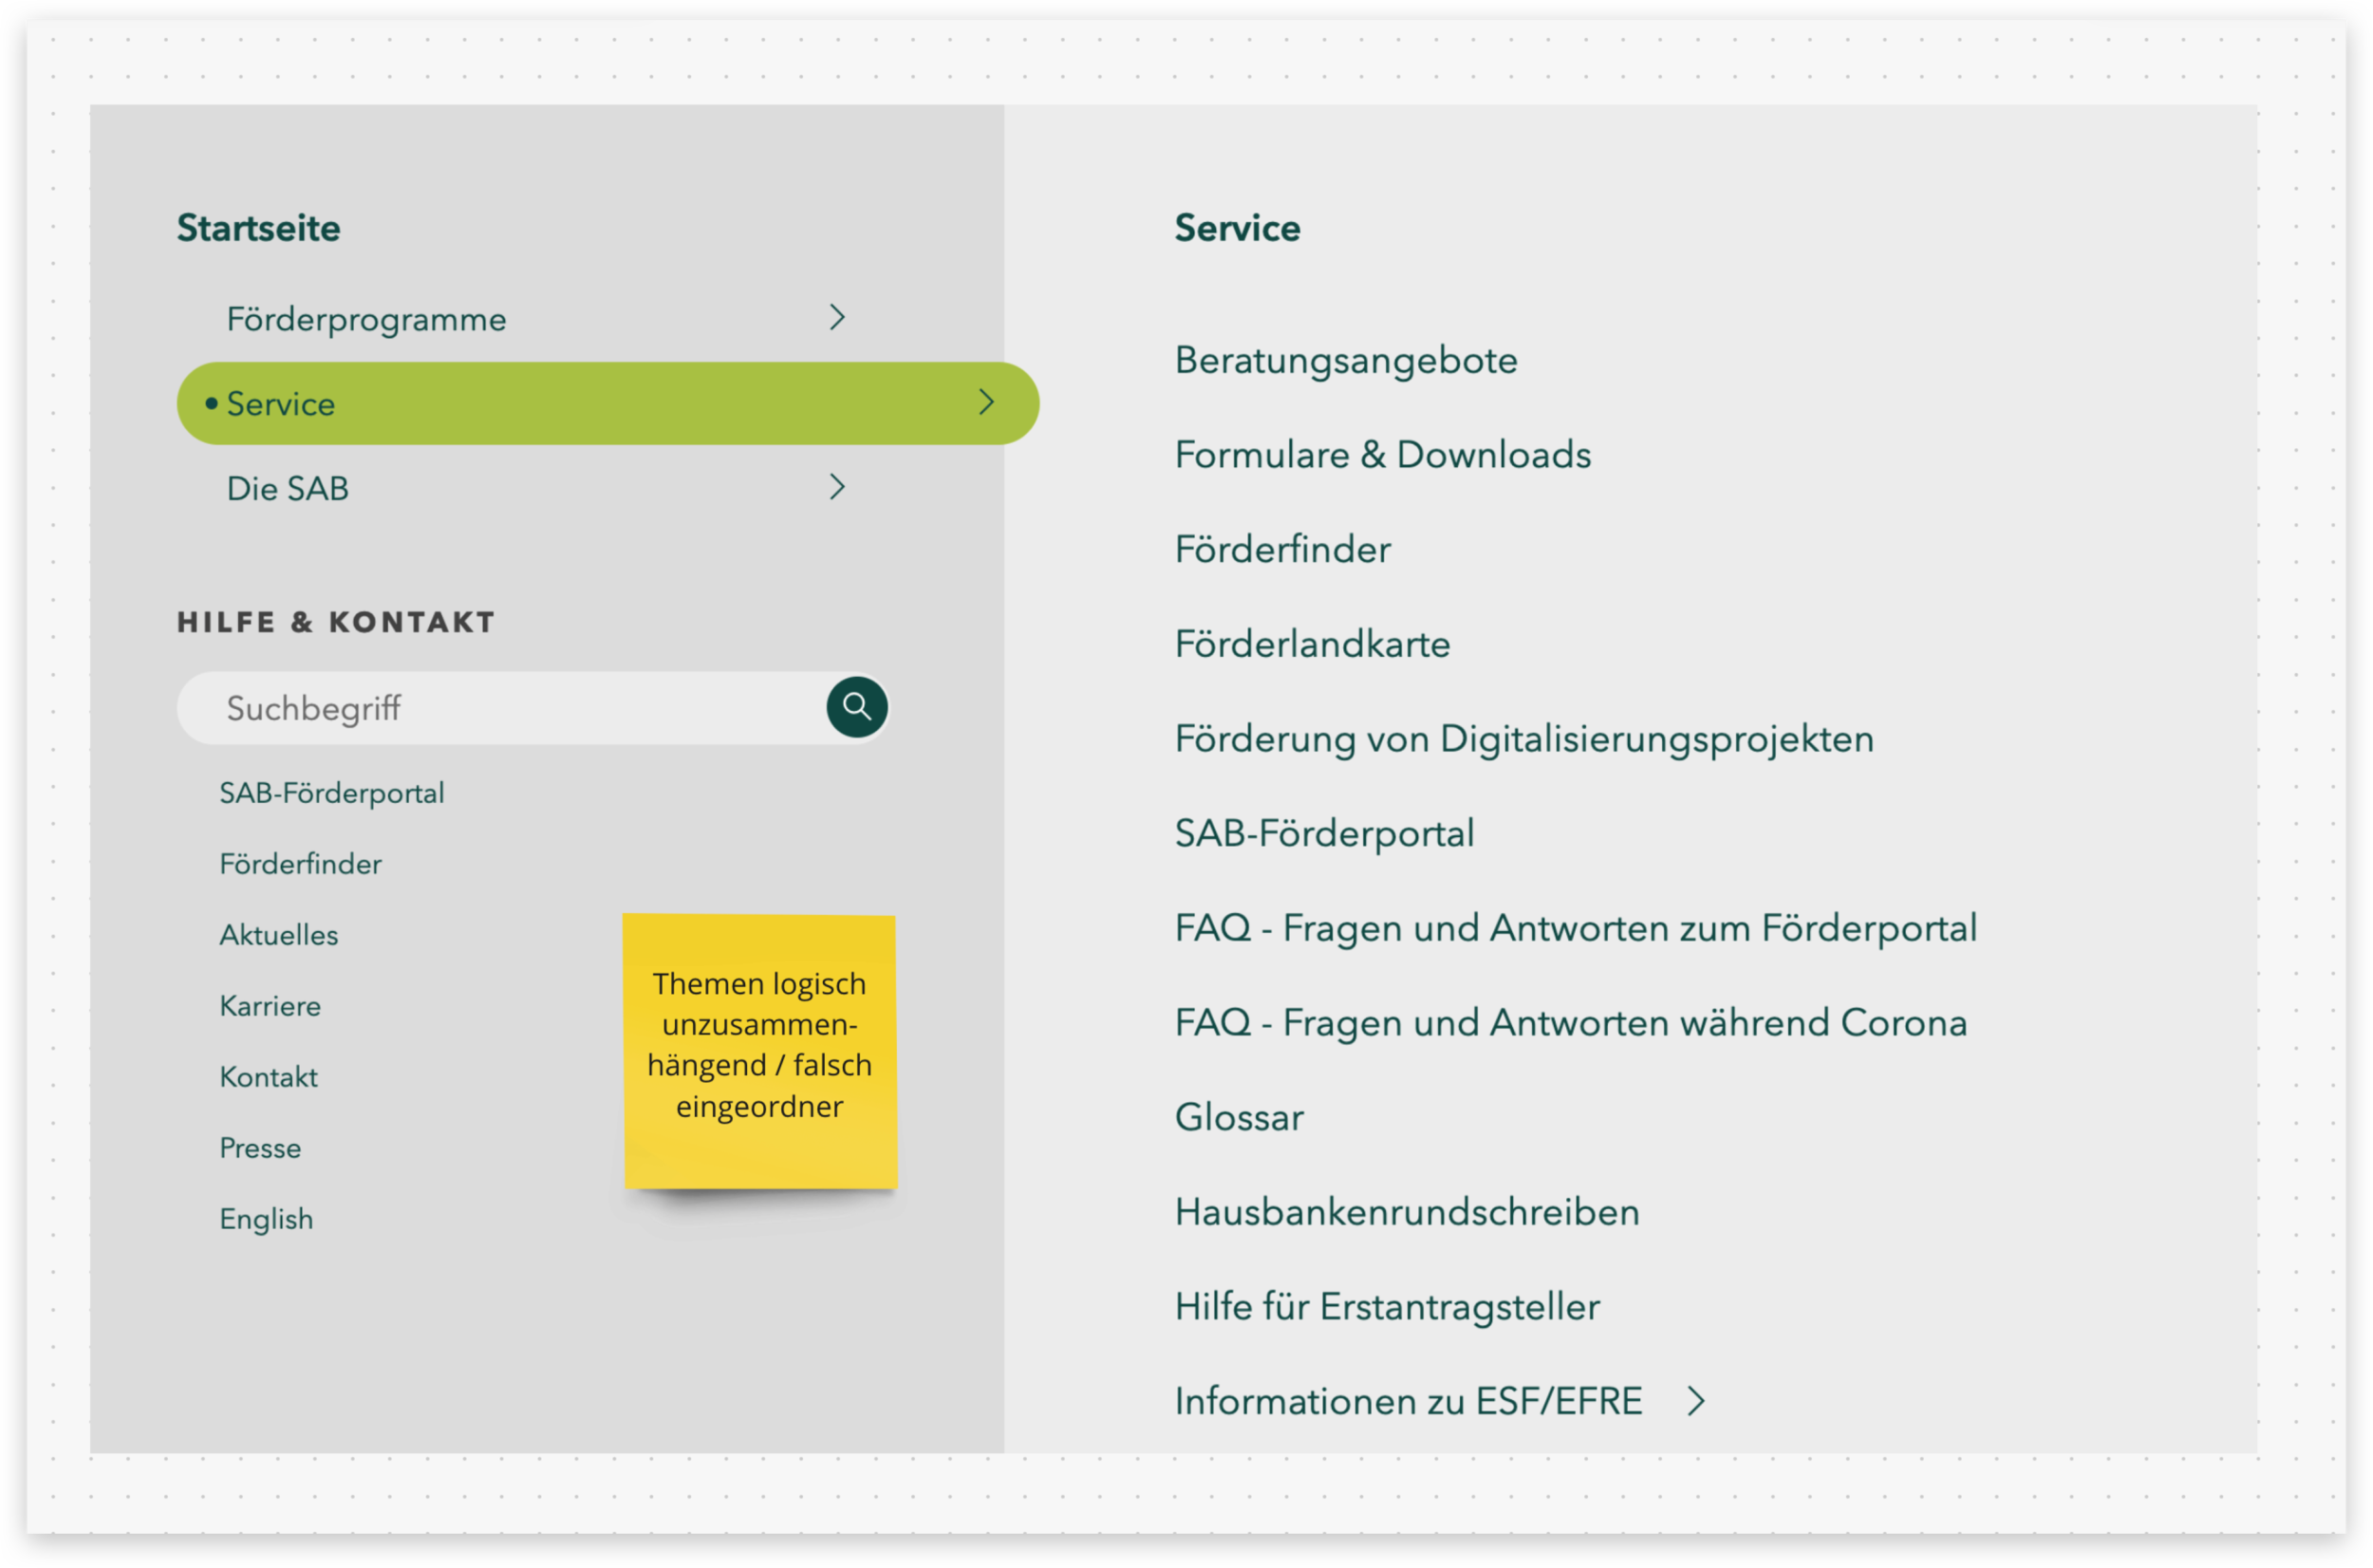Open Formulare & Downloads
The width and height of the screenshot is (2373, 1568).
click(1382, 455)
